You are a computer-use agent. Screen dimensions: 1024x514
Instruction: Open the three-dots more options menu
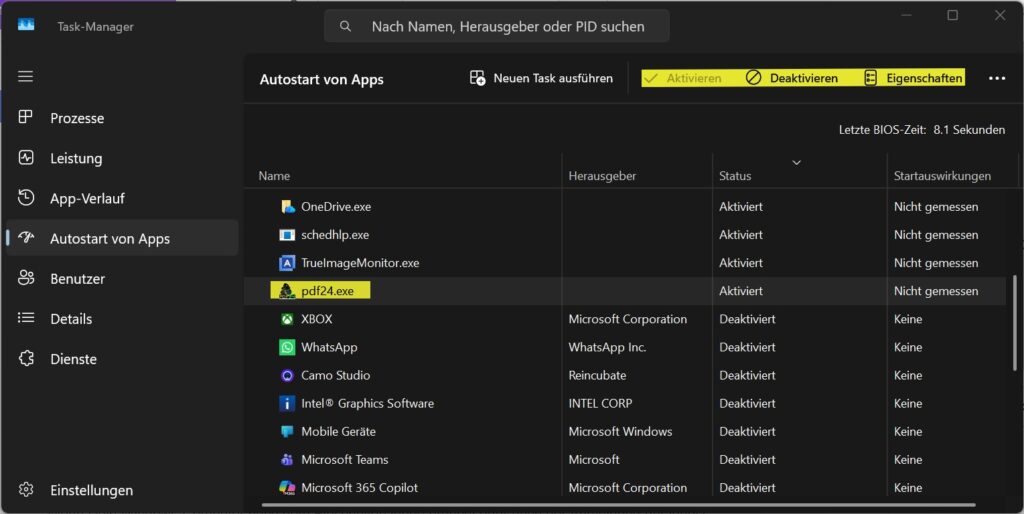[997, 78]
